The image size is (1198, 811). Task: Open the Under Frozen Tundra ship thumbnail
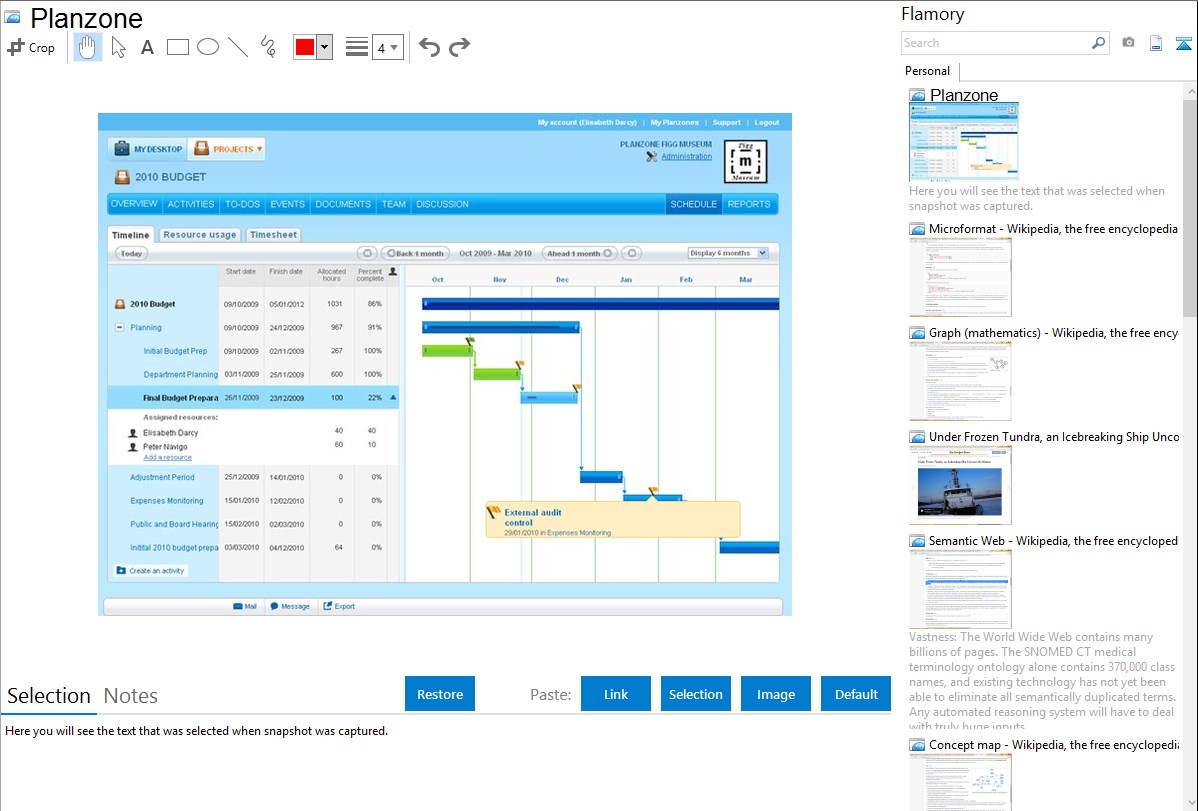[x=960, y=485]
